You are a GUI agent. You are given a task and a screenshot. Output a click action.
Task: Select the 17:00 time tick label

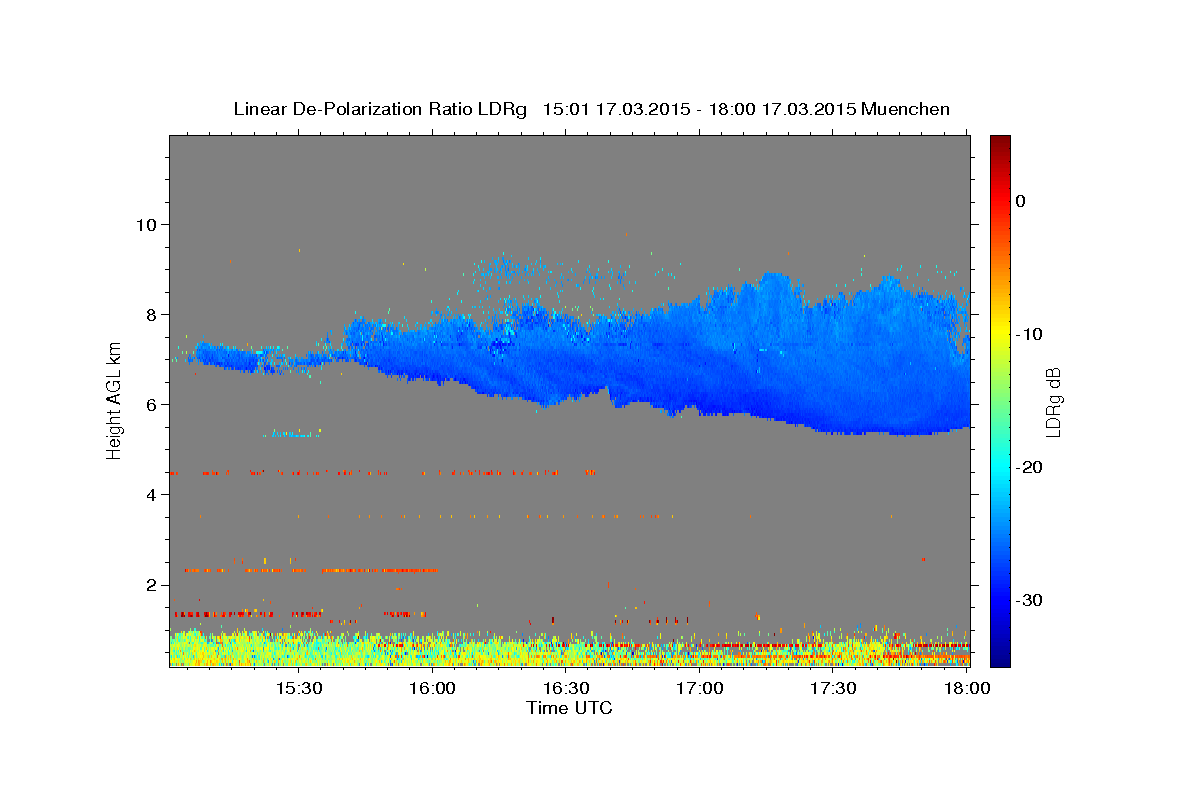pos(700,689)
